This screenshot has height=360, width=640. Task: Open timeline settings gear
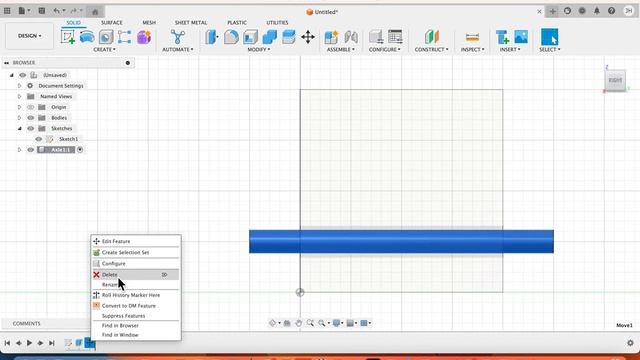coord(630,343)
